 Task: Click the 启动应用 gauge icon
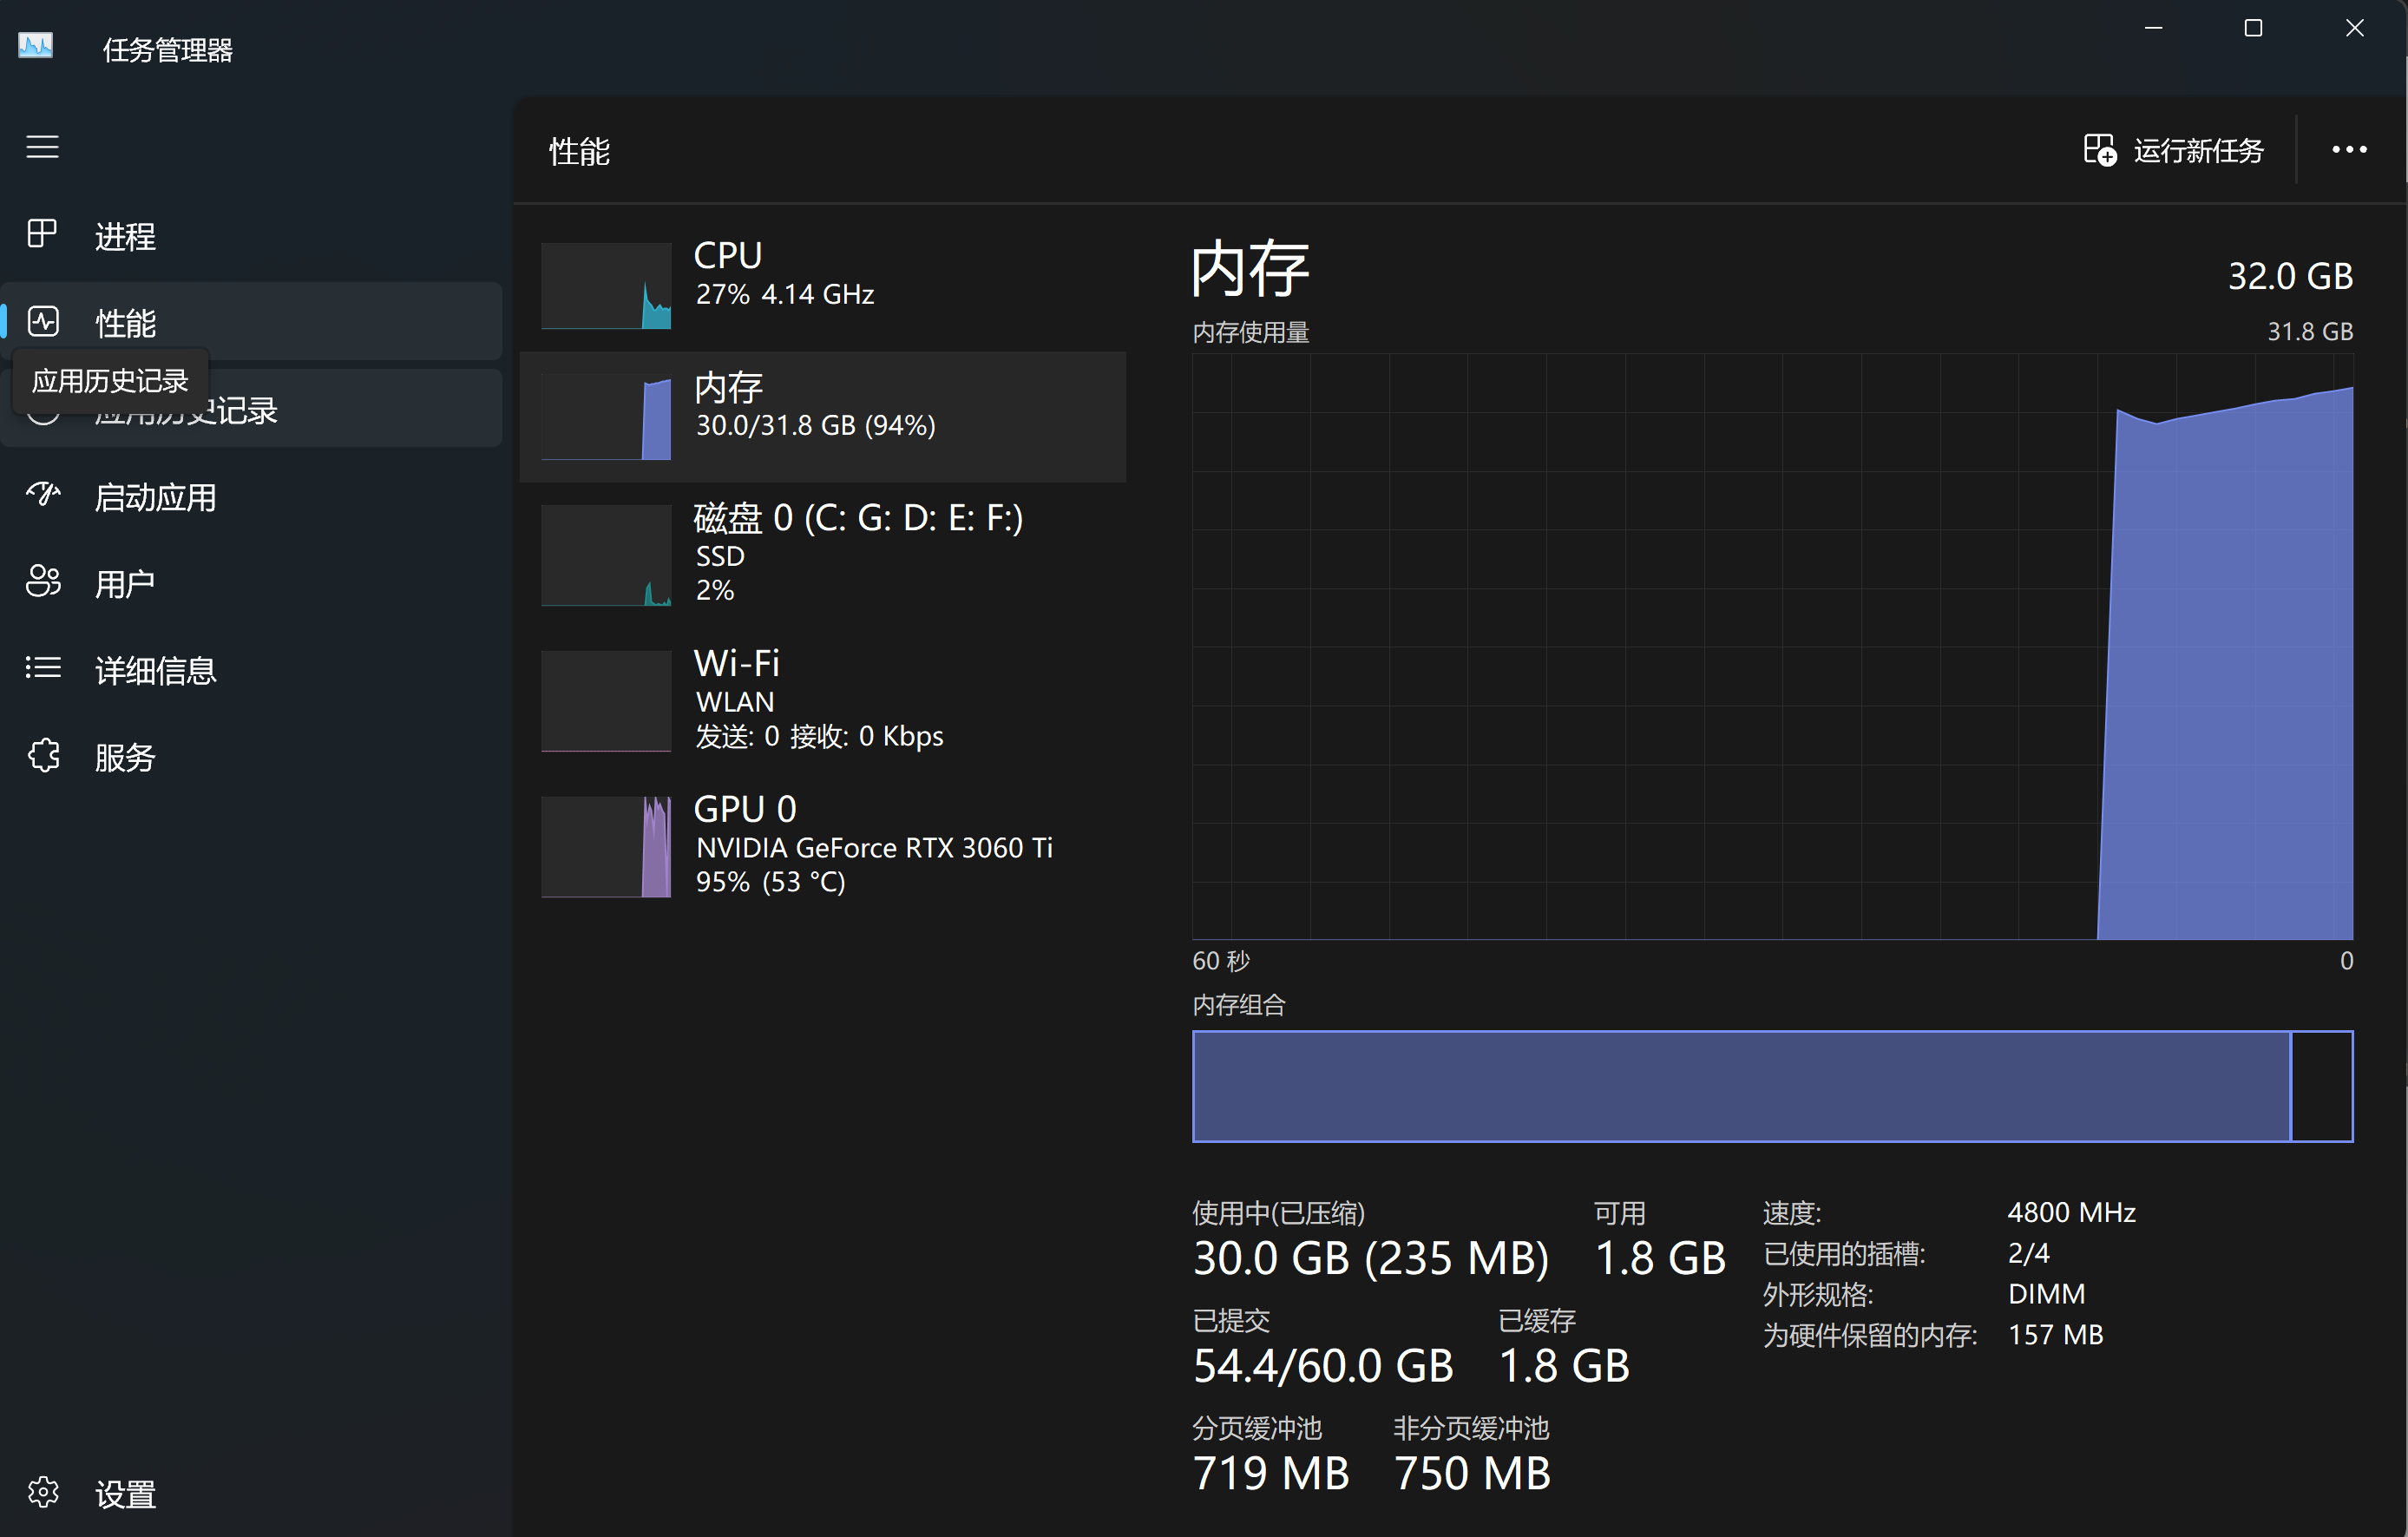[x=43, y=495]
